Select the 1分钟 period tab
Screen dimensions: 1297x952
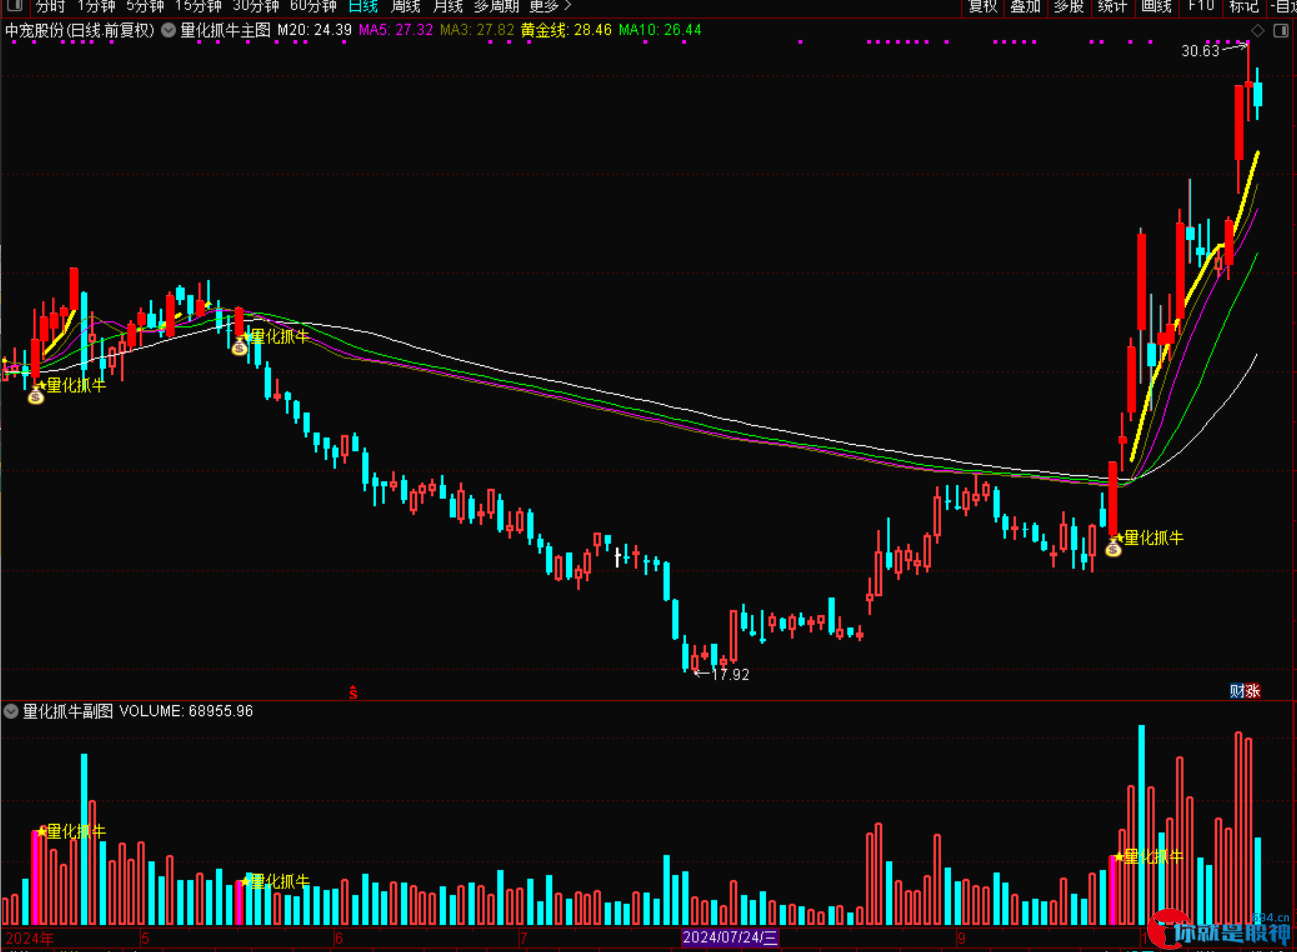click(x=97, y=6)
